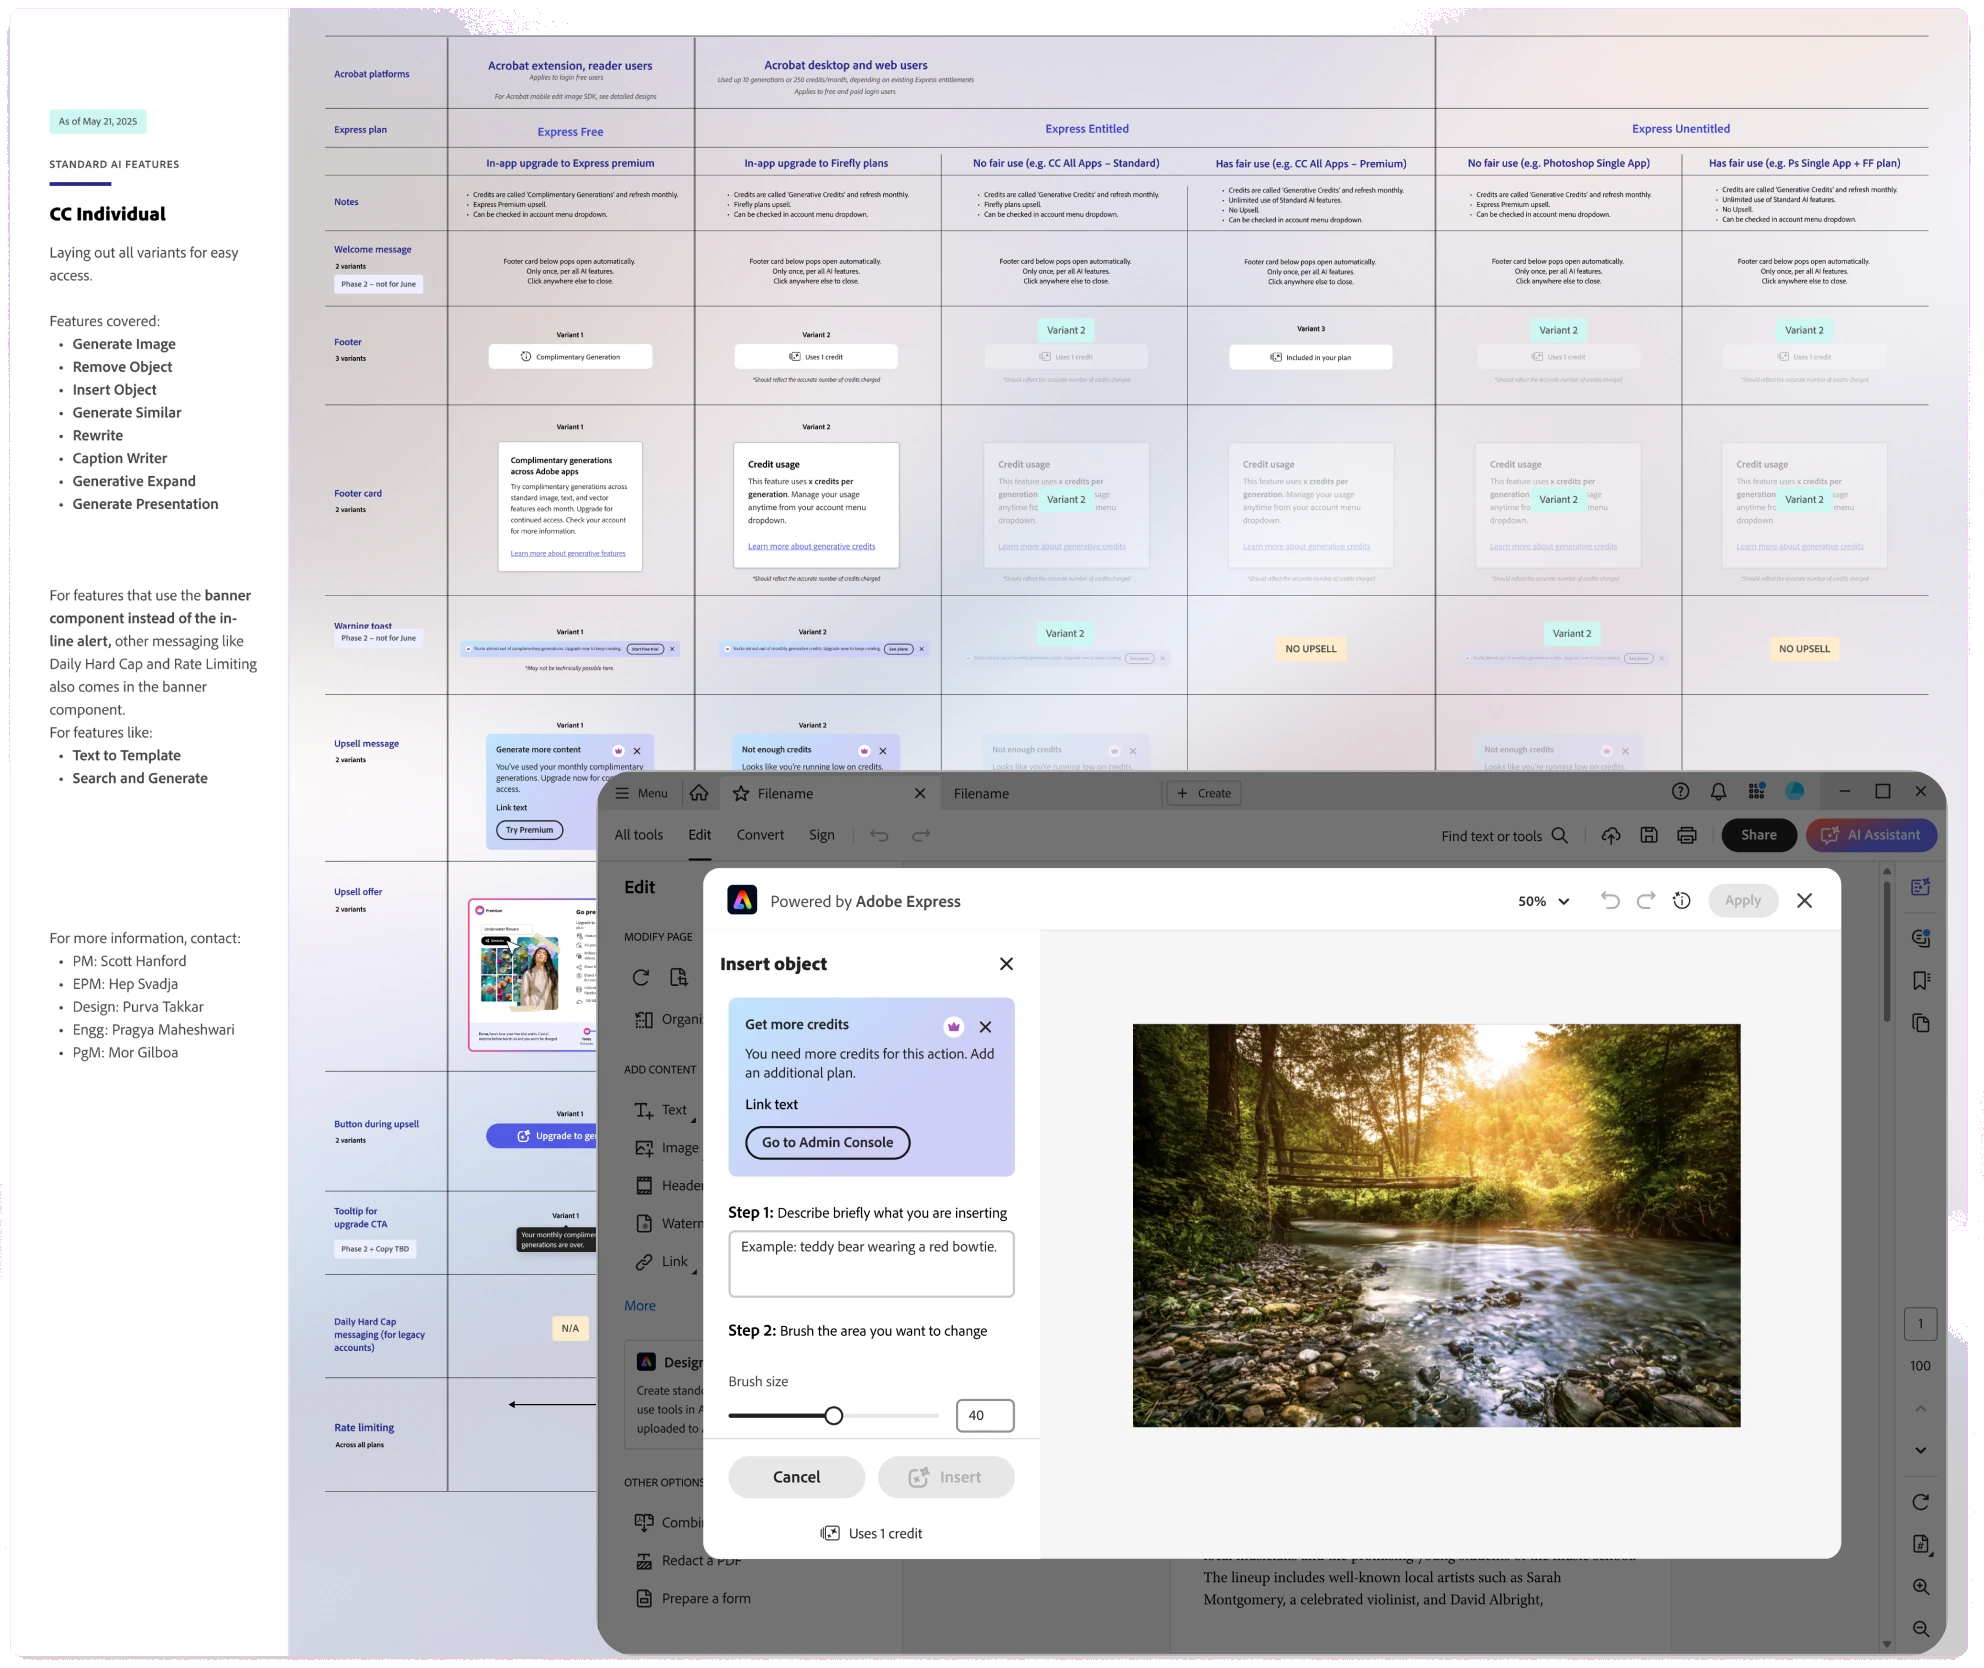Viewport: 1984px width, 1668px height.
Task: Click the object description text box
Action: click(x=871, y=1264)
